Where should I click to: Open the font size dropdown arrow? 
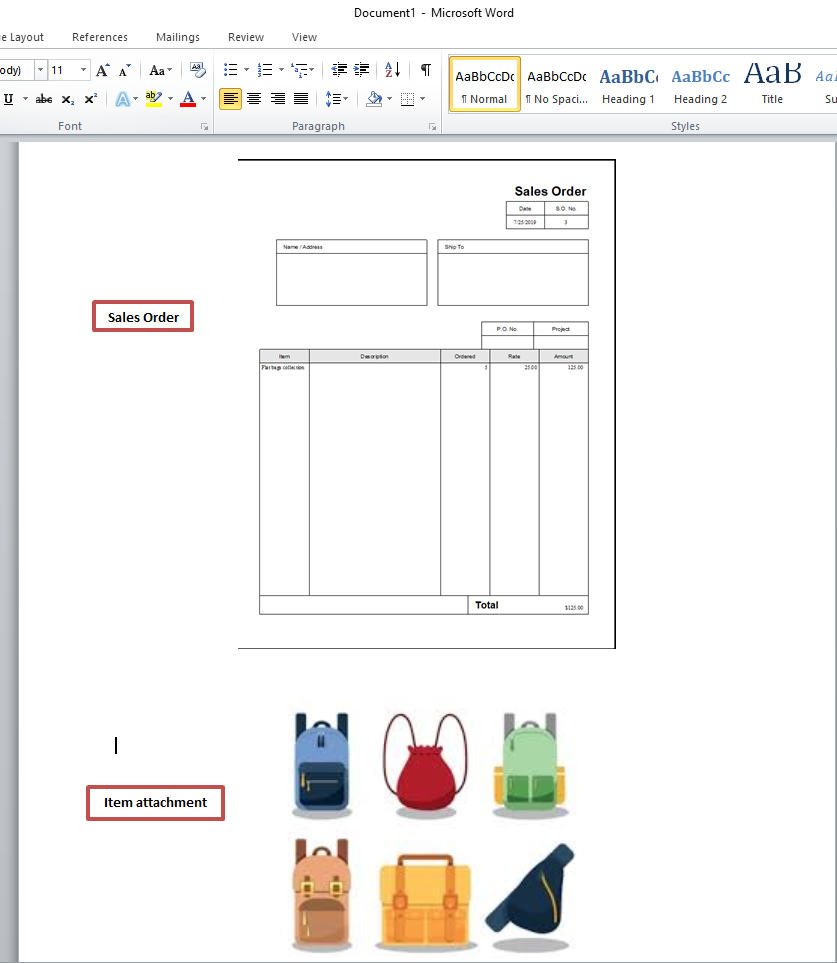click(84, 70)
